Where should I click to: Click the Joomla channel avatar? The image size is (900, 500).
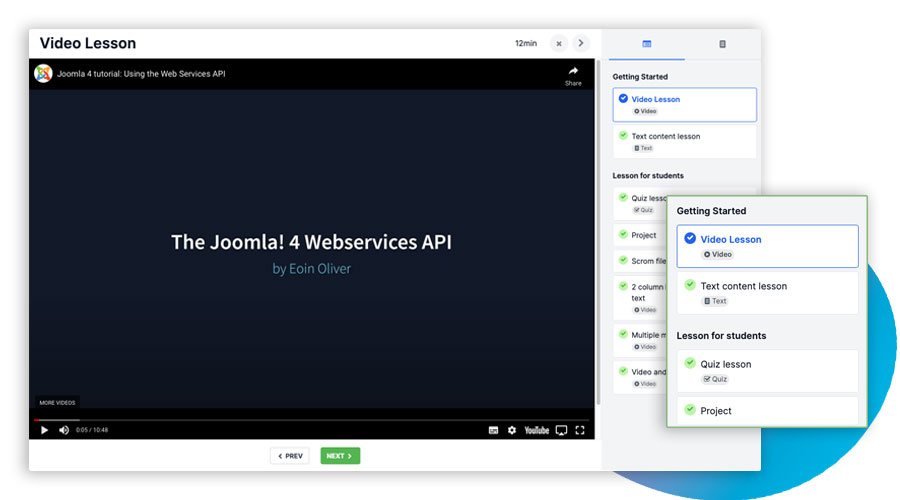coord(43,73)
